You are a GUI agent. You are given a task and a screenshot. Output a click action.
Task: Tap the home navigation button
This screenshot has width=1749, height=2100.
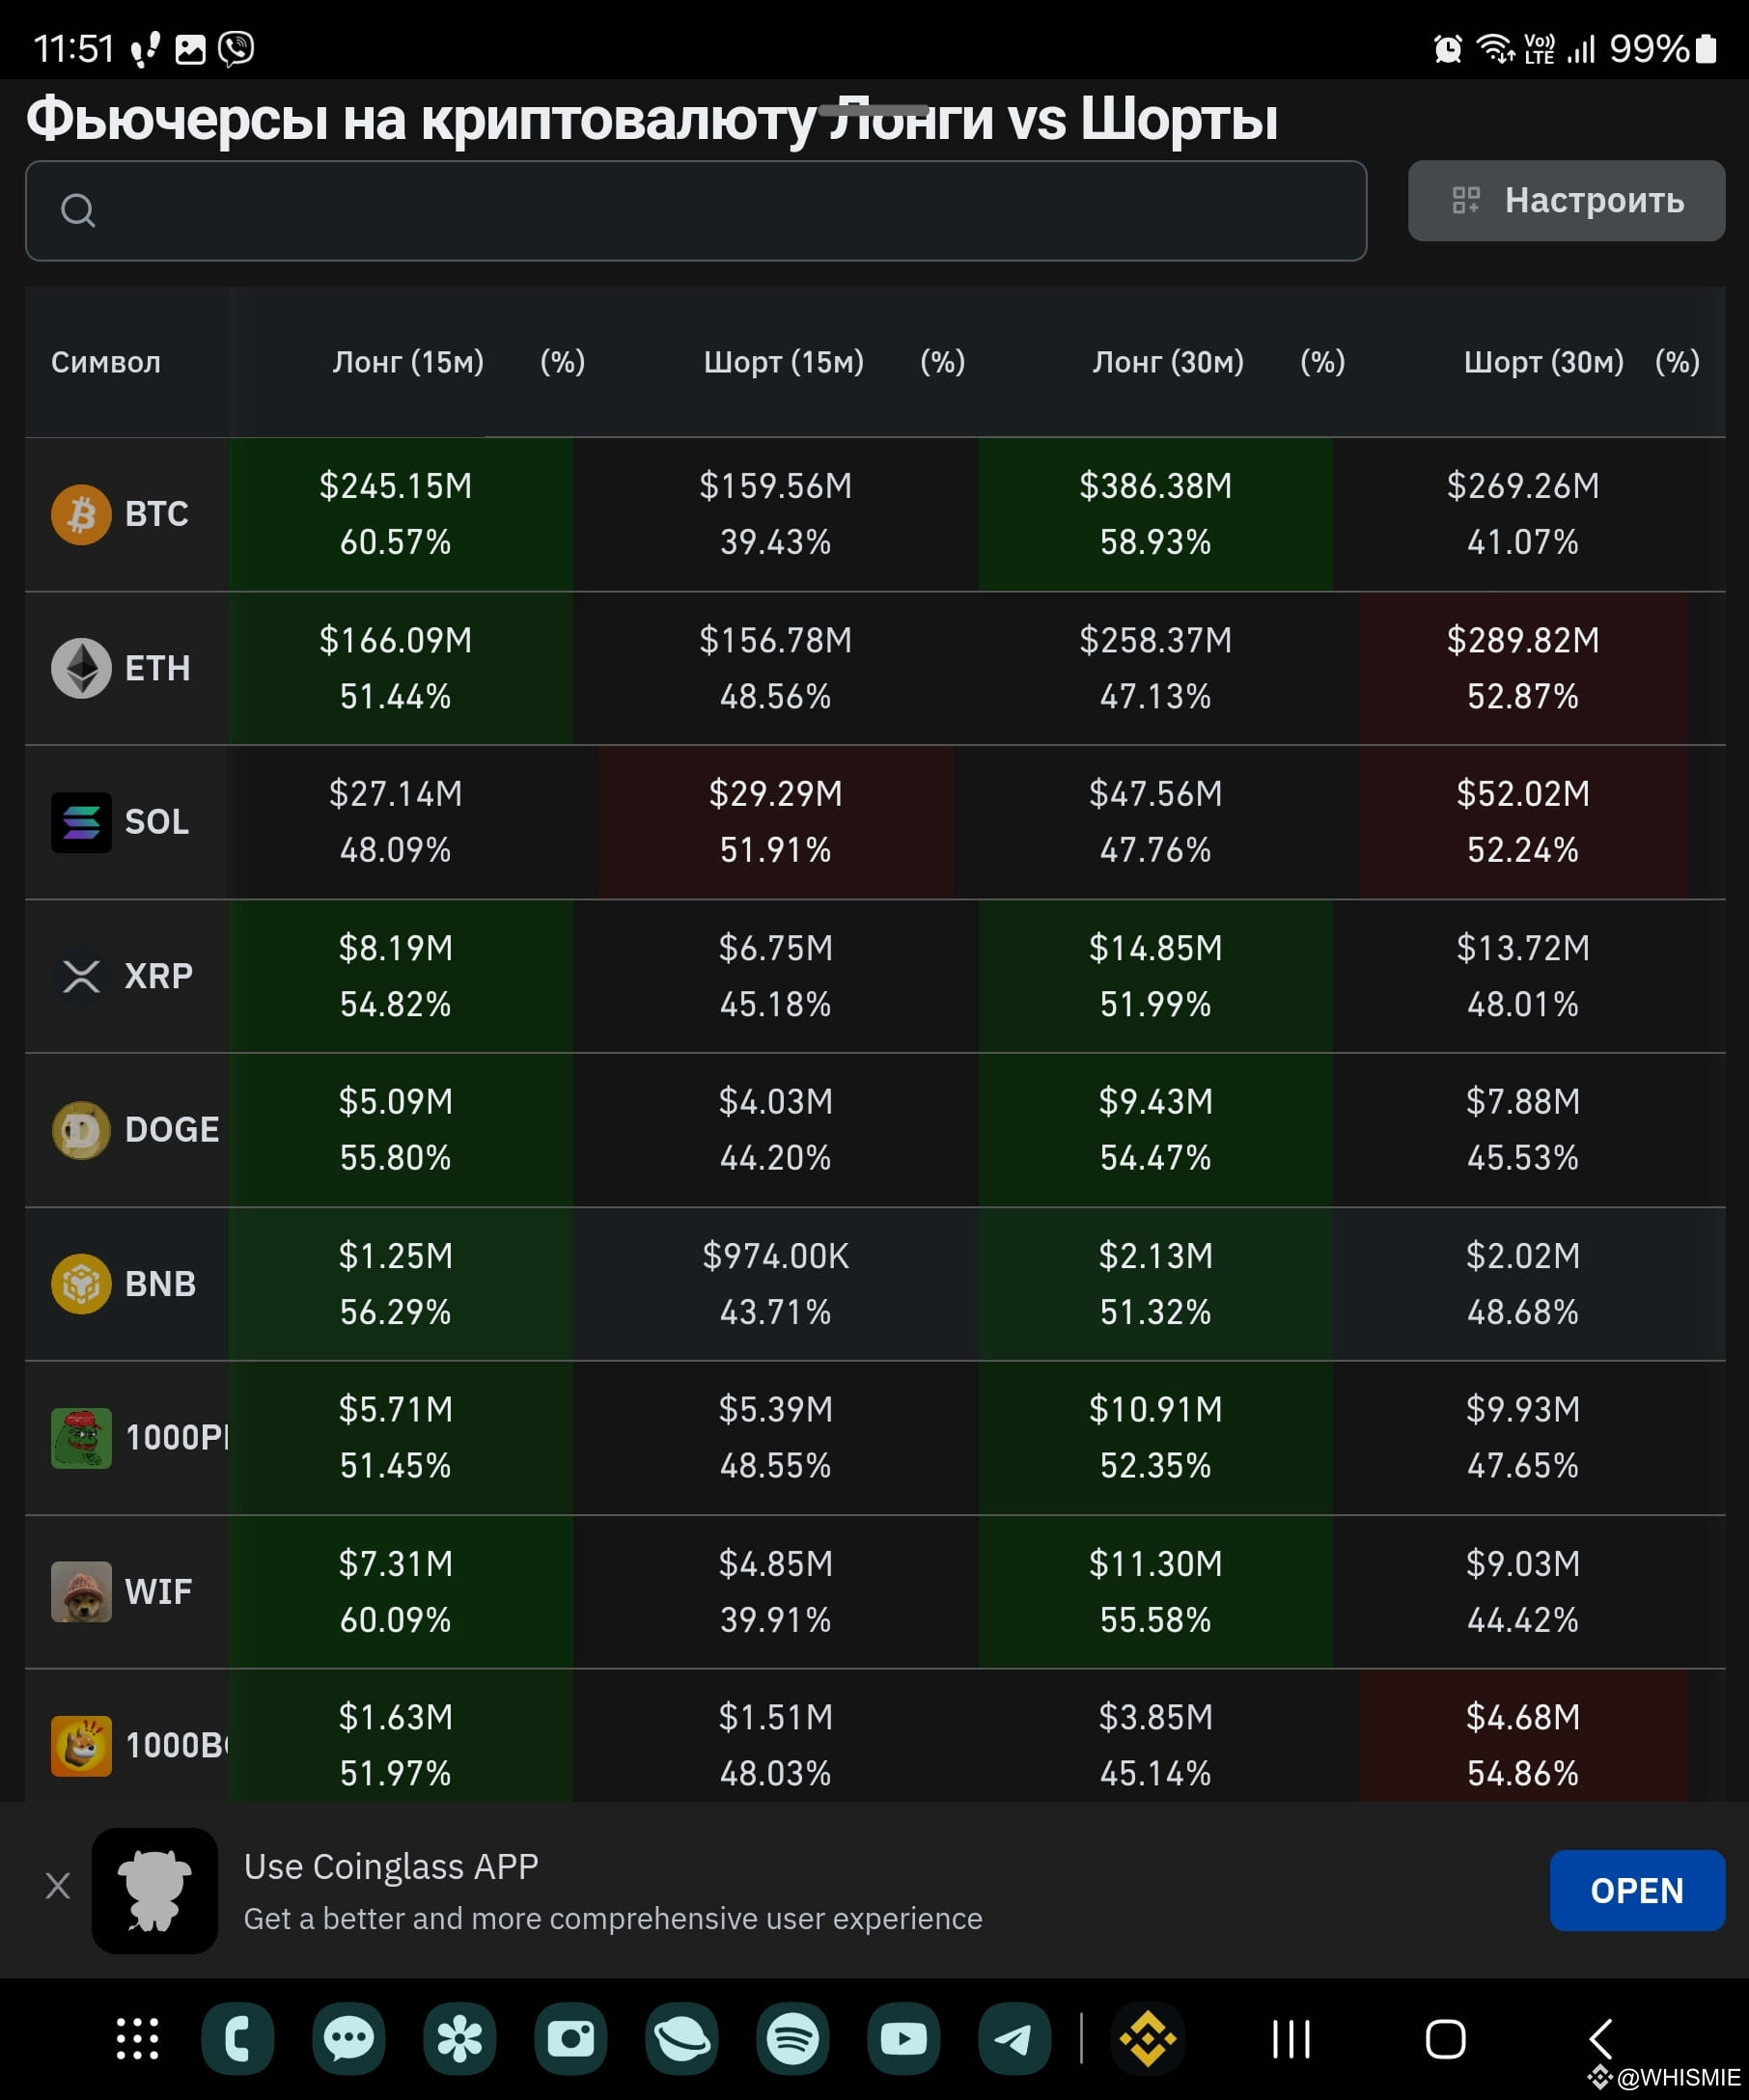click(1445, 2038)
